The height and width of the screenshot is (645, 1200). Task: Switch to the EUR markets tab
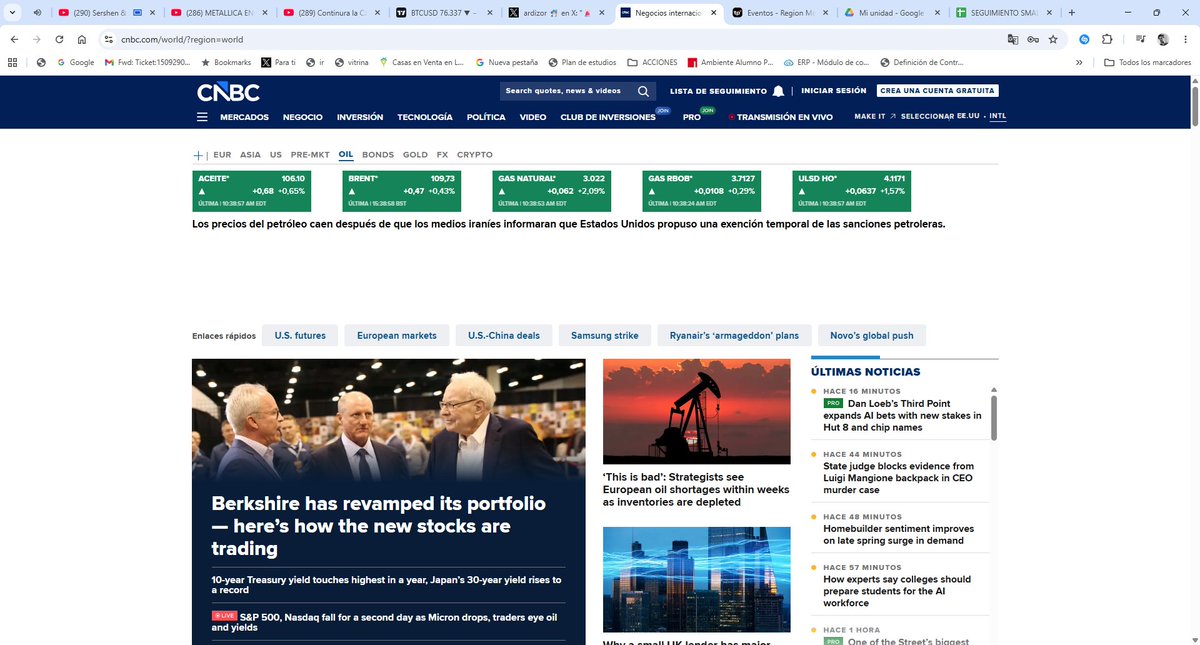[x=222, y=155]
